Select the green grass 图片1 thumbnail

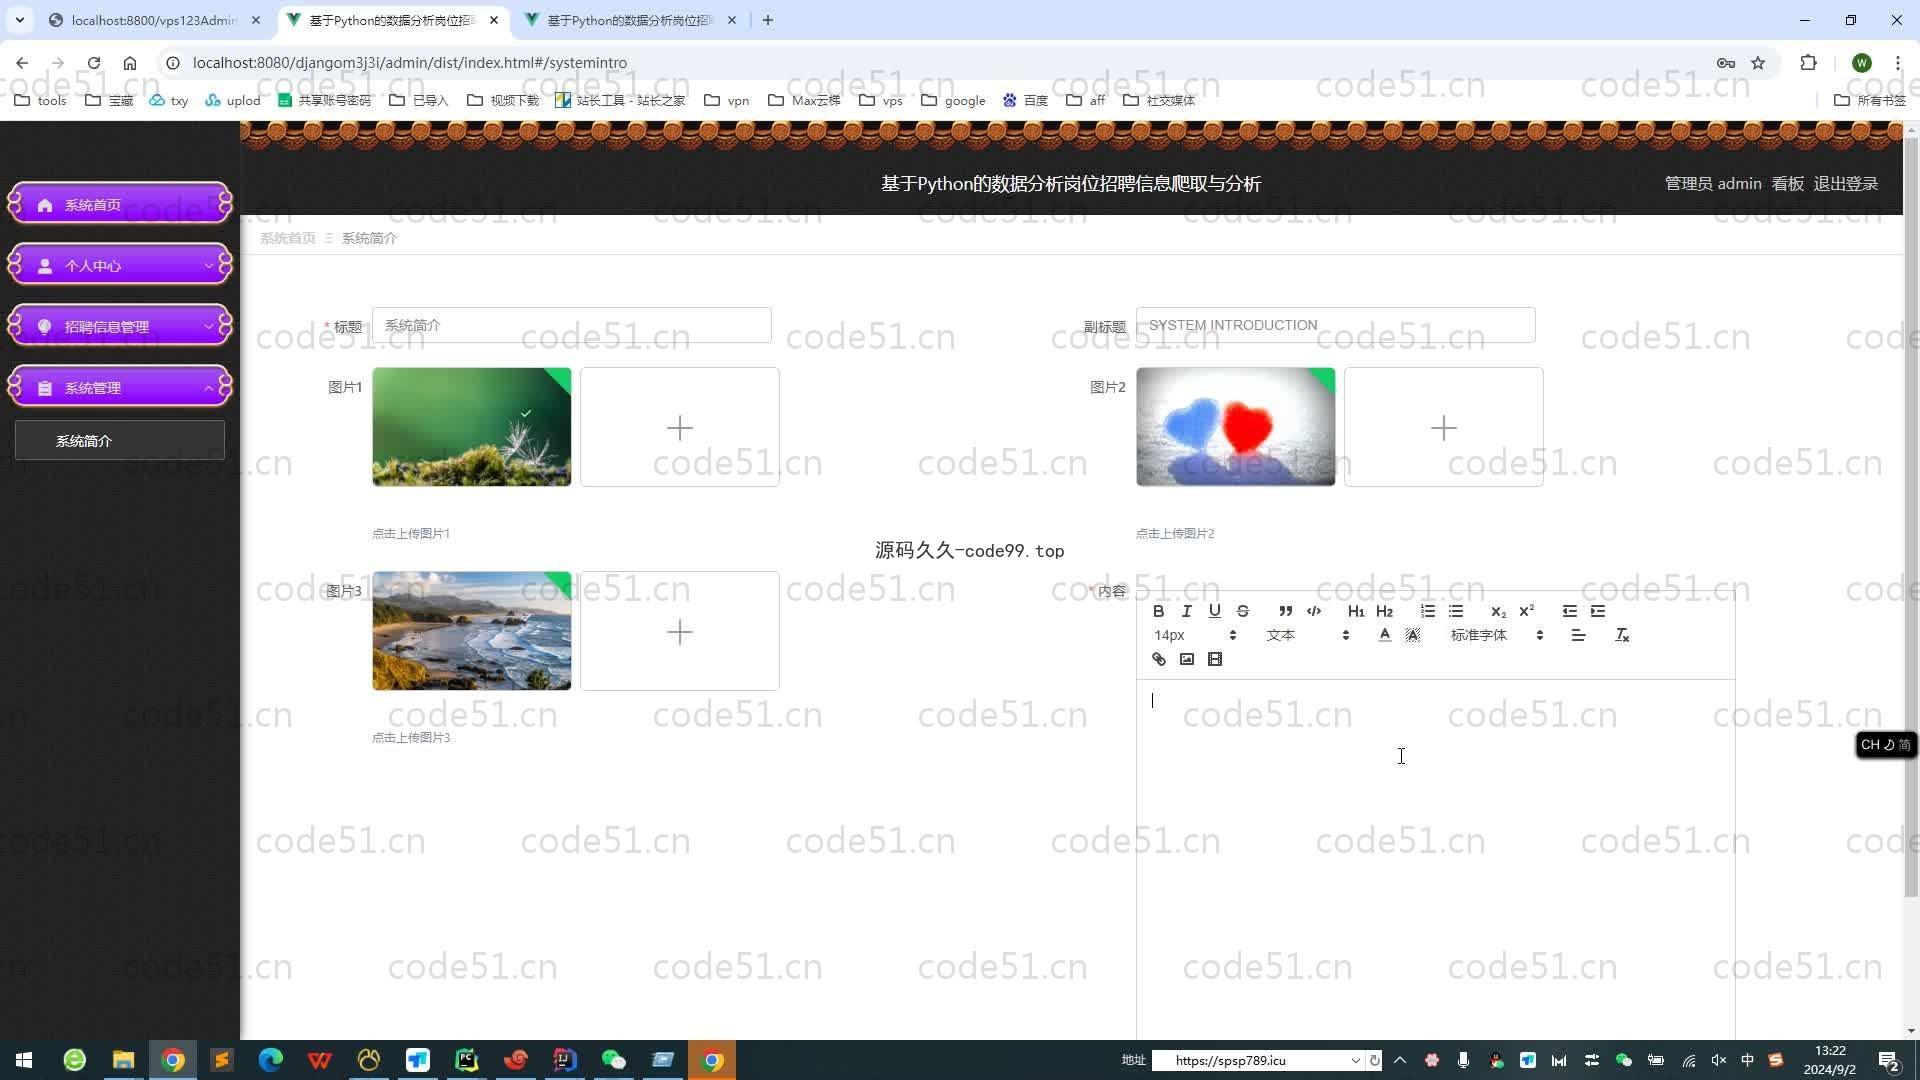[471, 427]
